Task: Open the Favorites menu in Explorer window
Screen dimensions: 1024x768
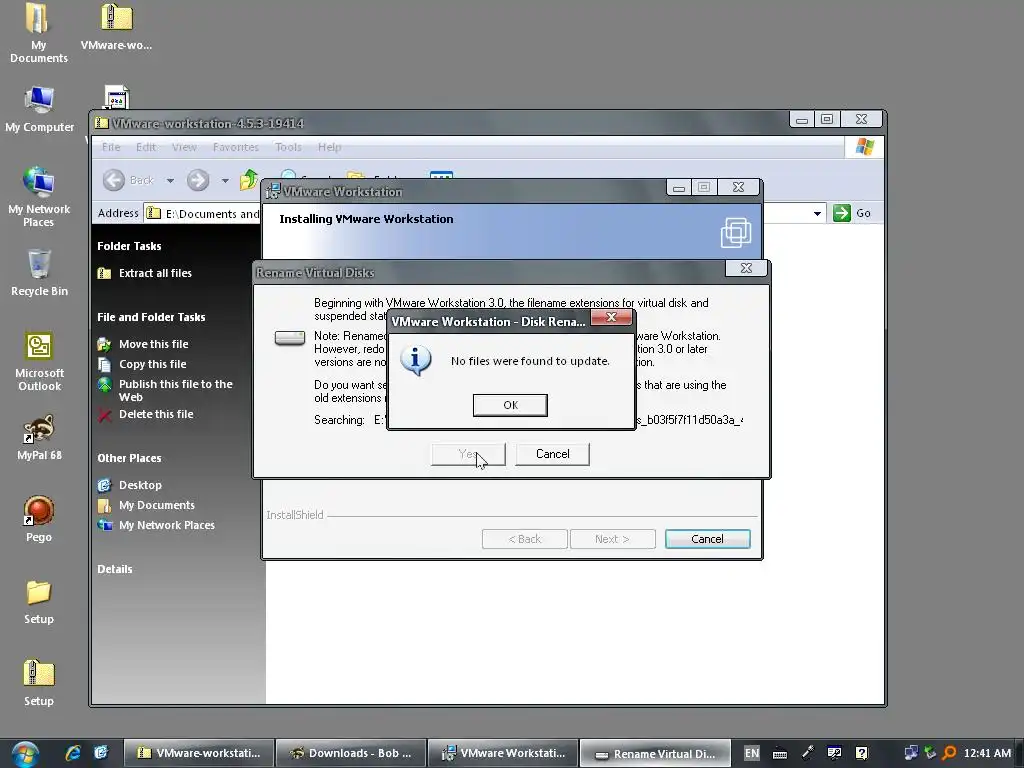Action: pyautogui.click(x=236, y=147)
